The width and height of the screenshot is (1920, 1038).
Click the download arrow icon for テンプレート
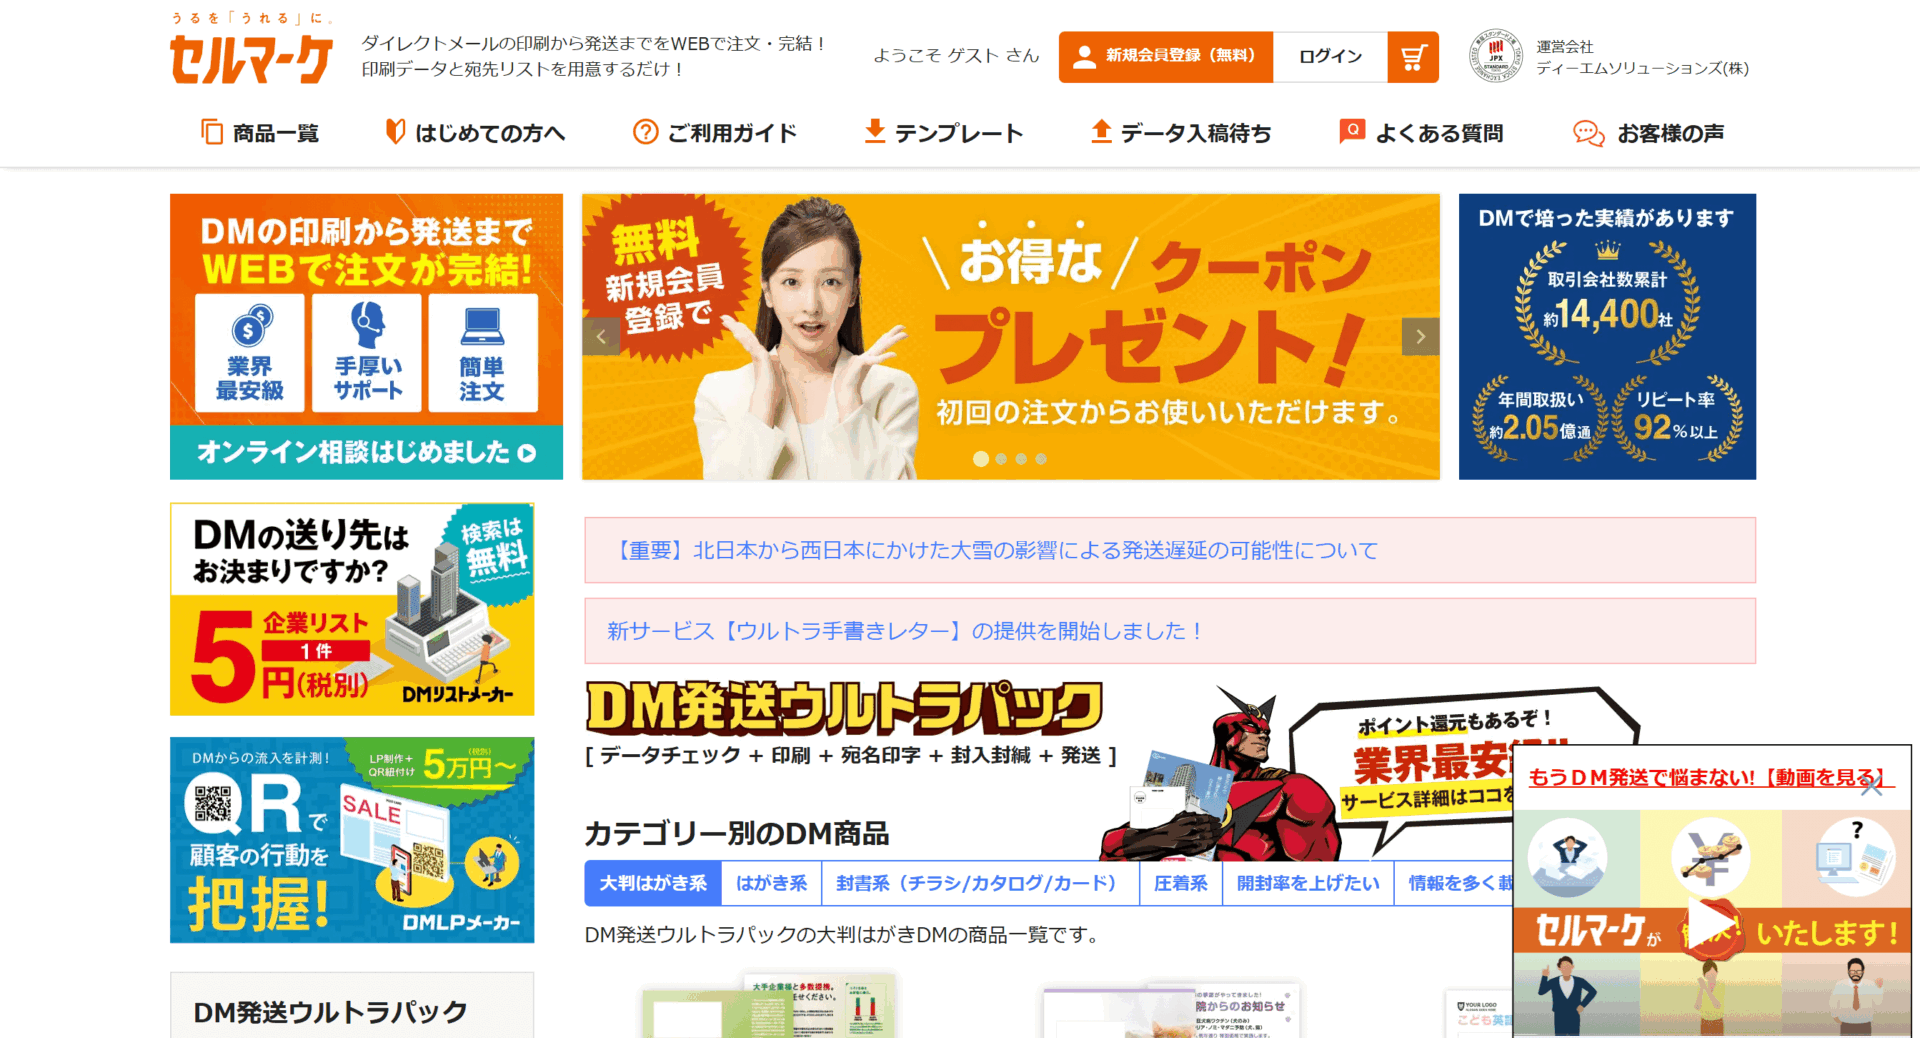point(875,132)
